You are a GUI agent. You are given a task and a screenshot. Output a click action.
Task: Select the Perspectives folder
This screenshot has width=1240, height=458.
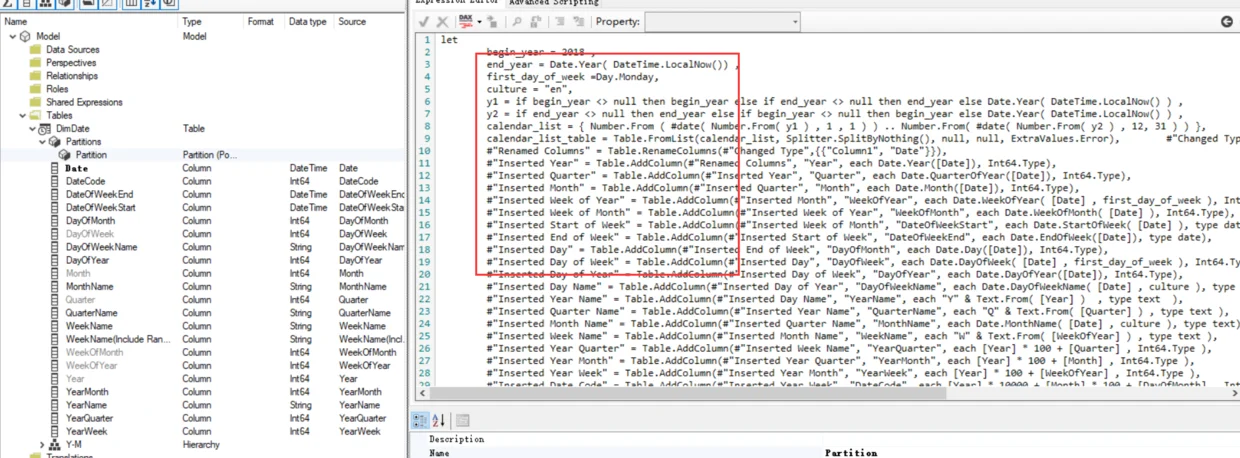[x=71, y=62]
